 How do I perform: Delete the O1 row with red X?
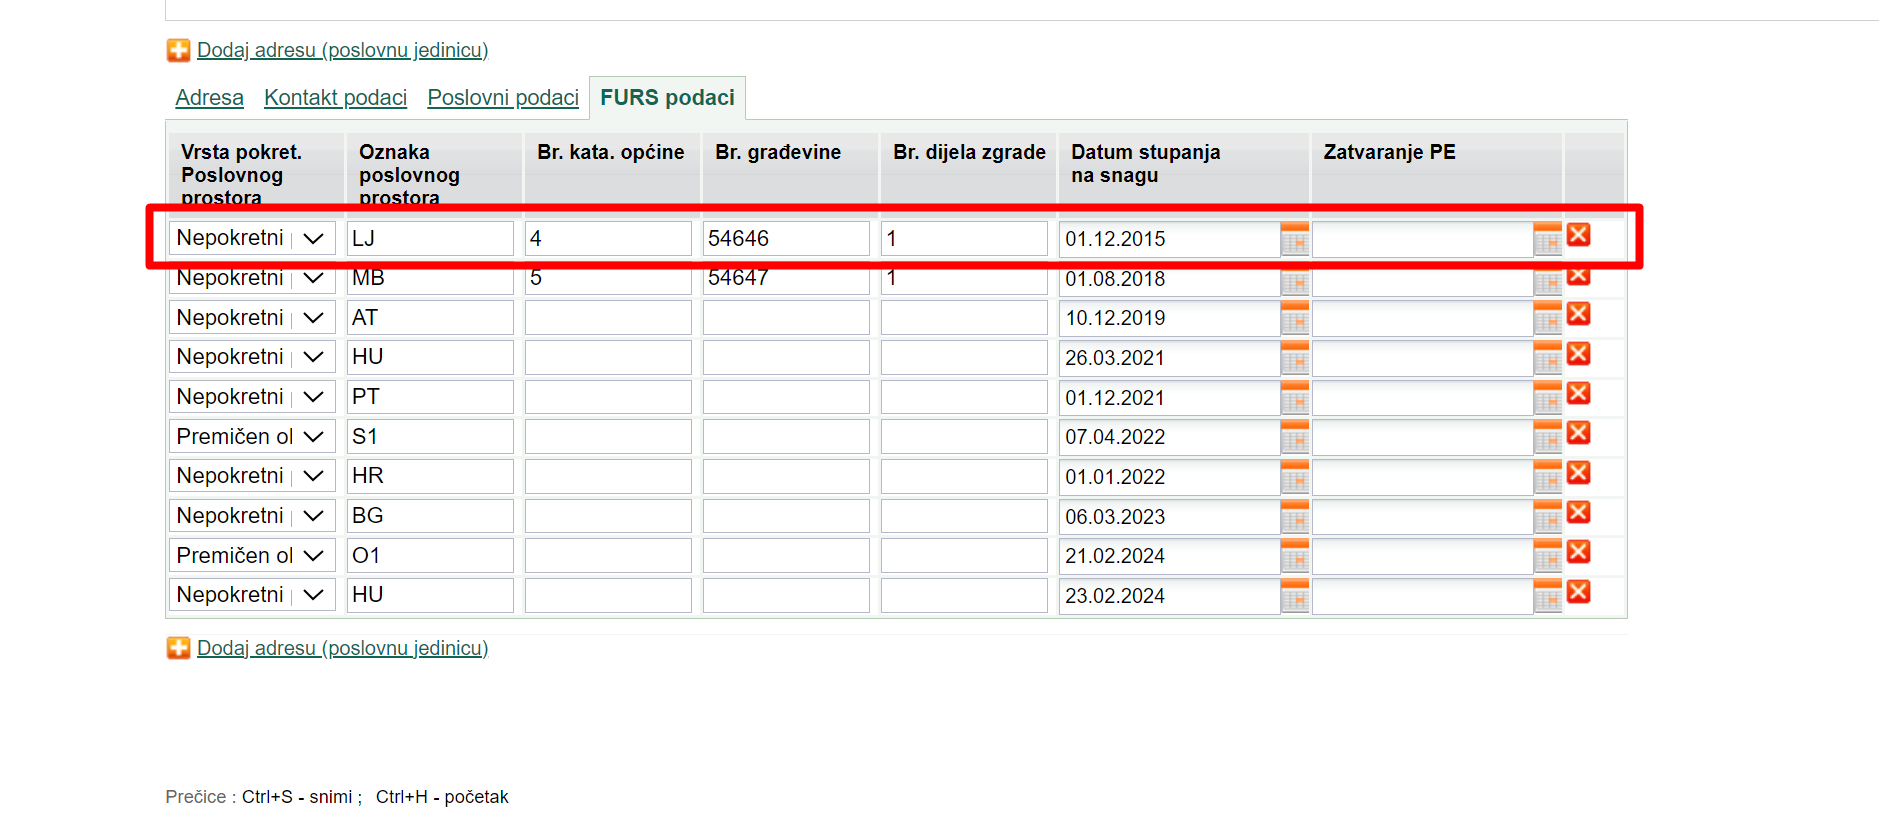pyautogui.click(x=1579, y=551)
